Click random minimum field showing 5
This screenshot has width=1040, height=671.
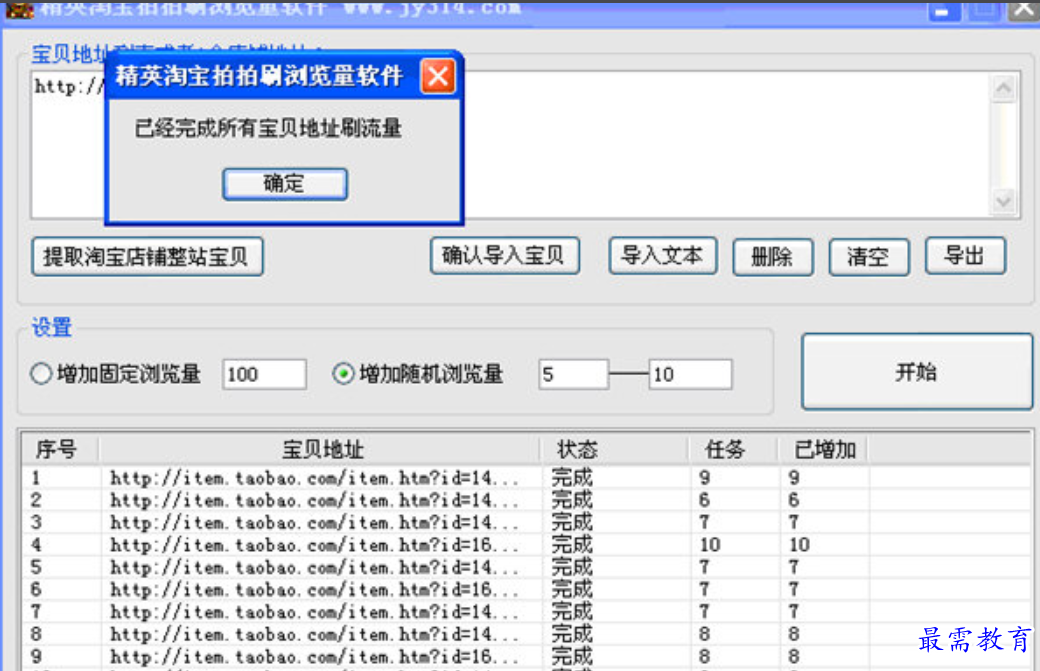[x=573, y=375]
